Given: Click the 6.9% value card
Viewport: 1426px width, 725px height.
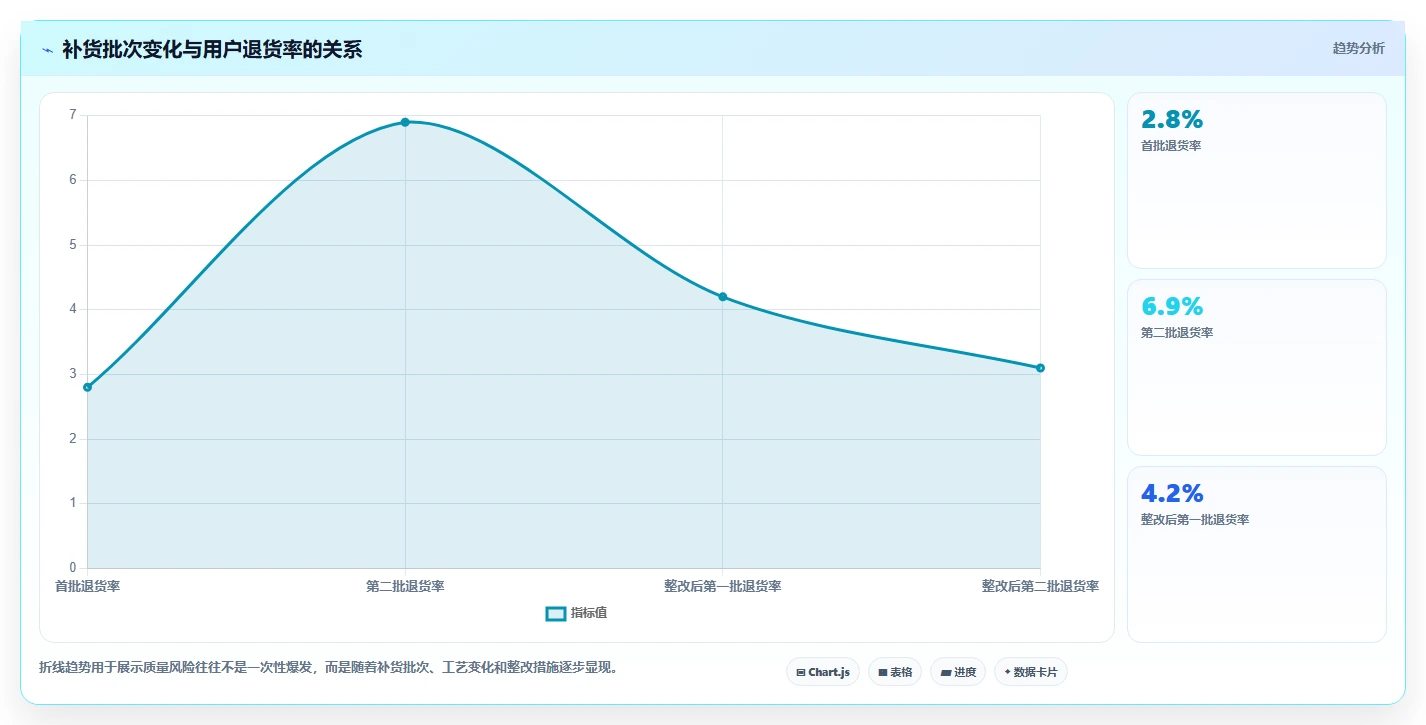Looking at the screenshot, I should pos(1257,367).
